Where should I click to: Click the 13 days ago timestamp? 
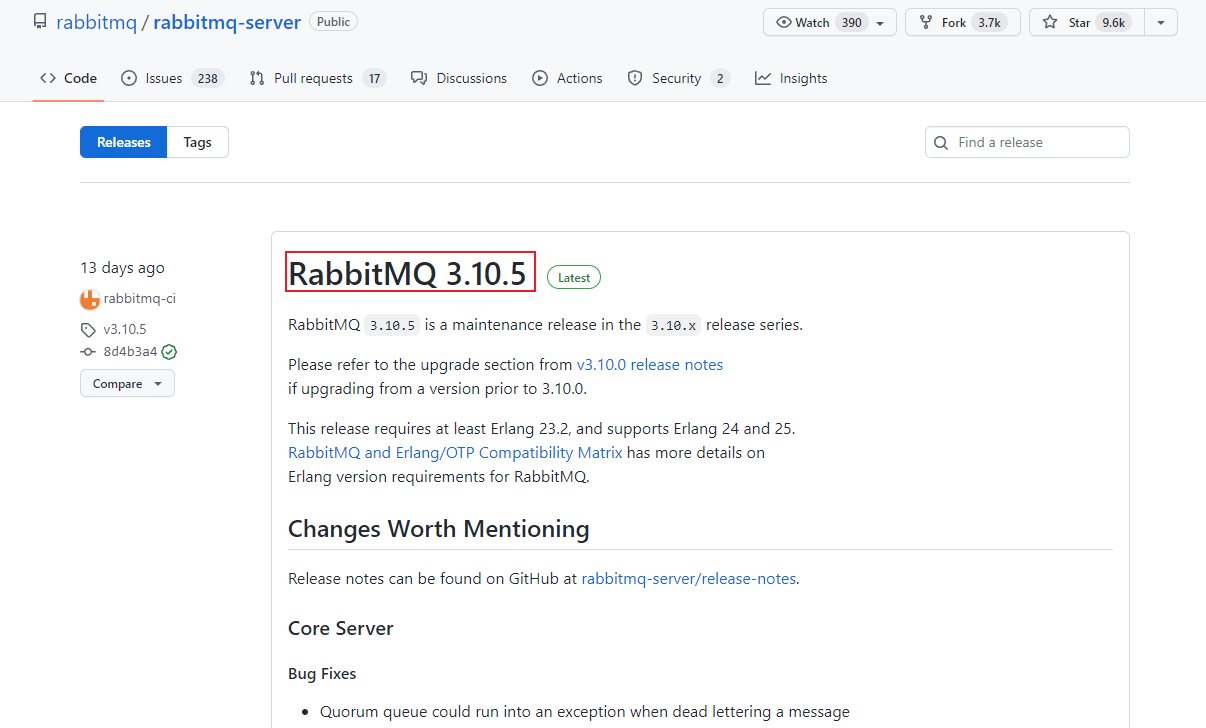pos(122,268)
